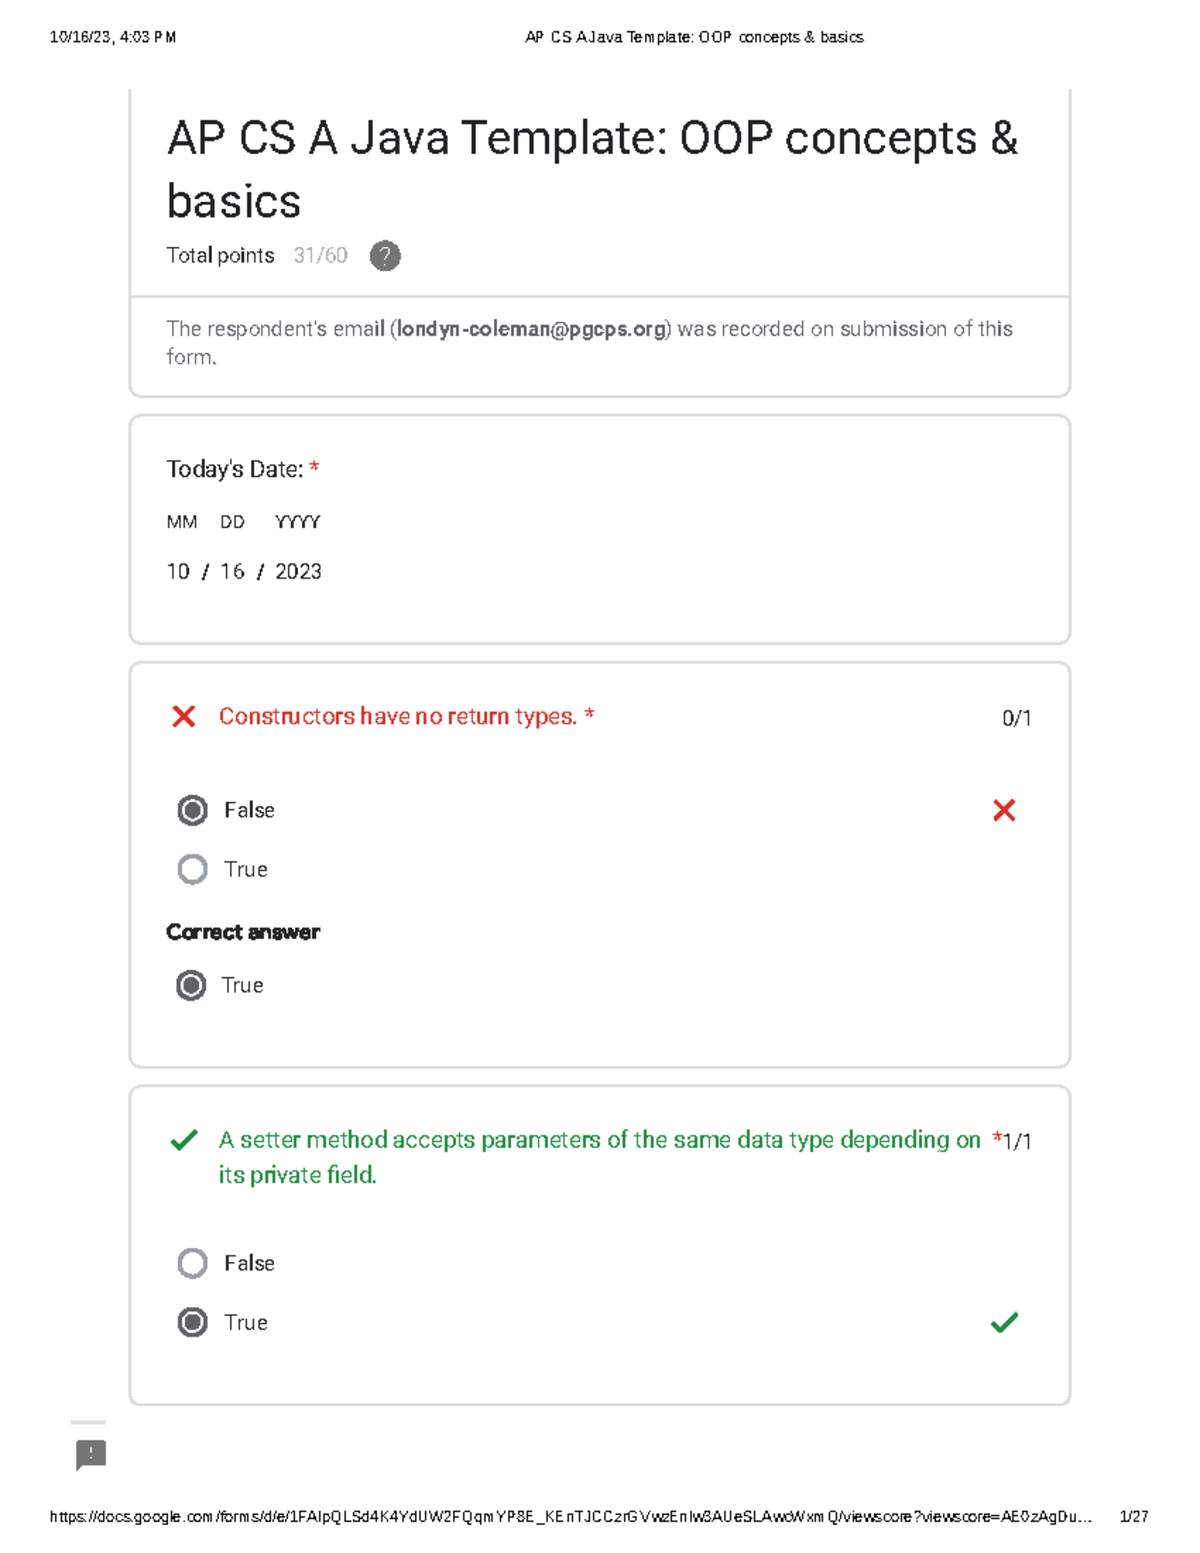Click the day value 16 in date
Viewport: 1200px width, 1553px height.
click(x=232, y=571)
